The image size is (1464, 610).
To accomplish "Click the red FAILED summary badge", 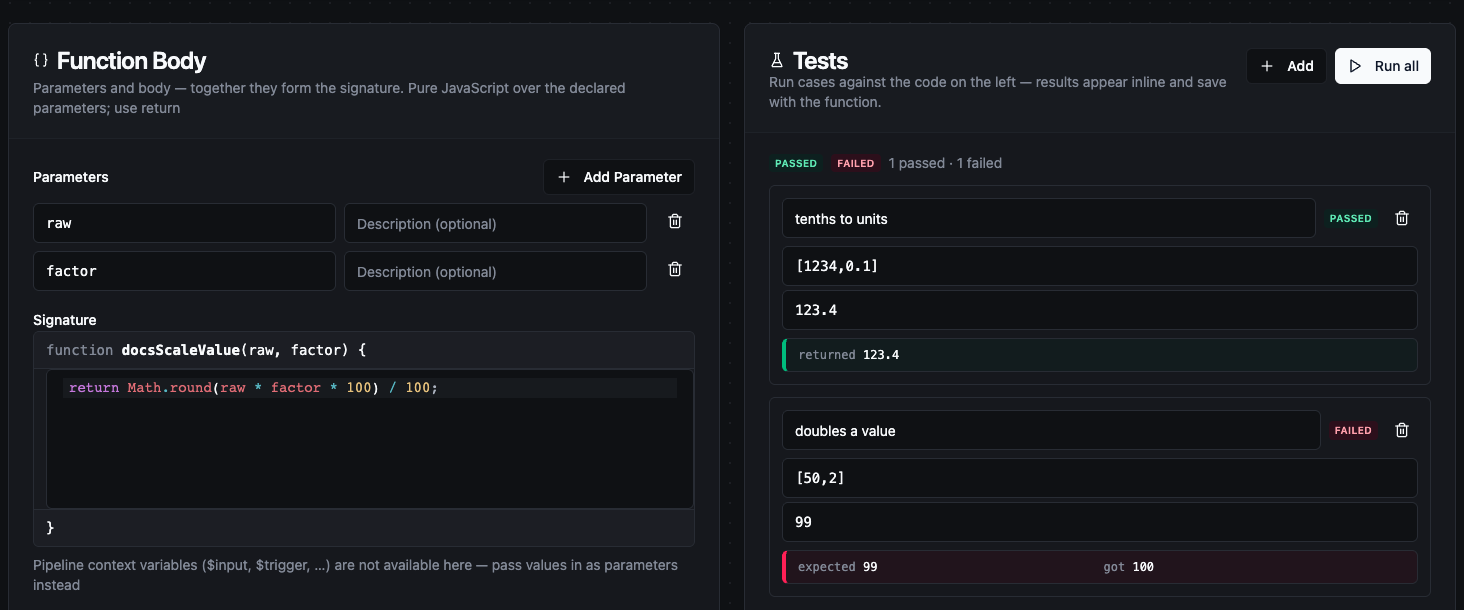I will [x=856, y=163].
